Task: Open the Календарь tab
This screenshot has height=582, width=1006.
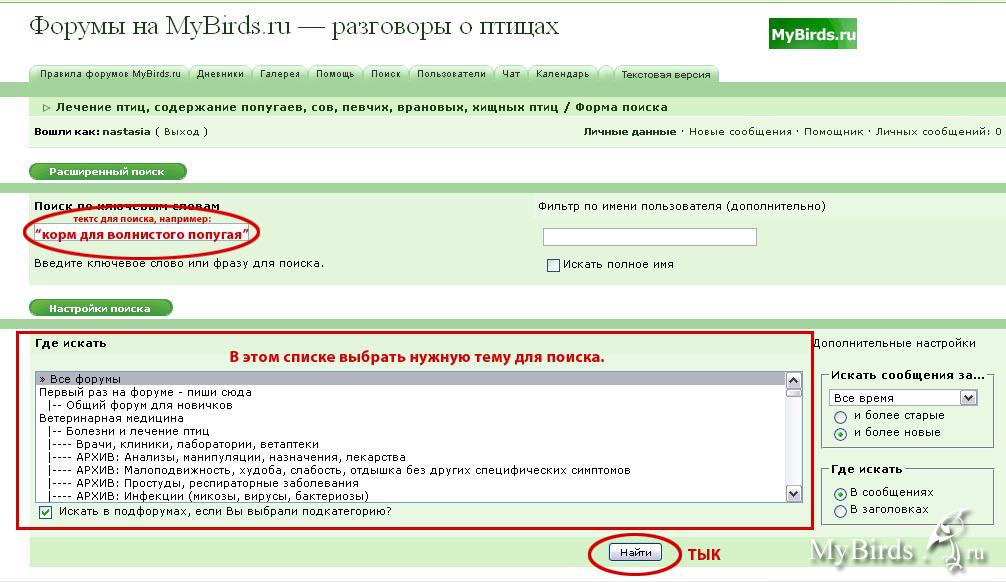Action: [562, 74]
